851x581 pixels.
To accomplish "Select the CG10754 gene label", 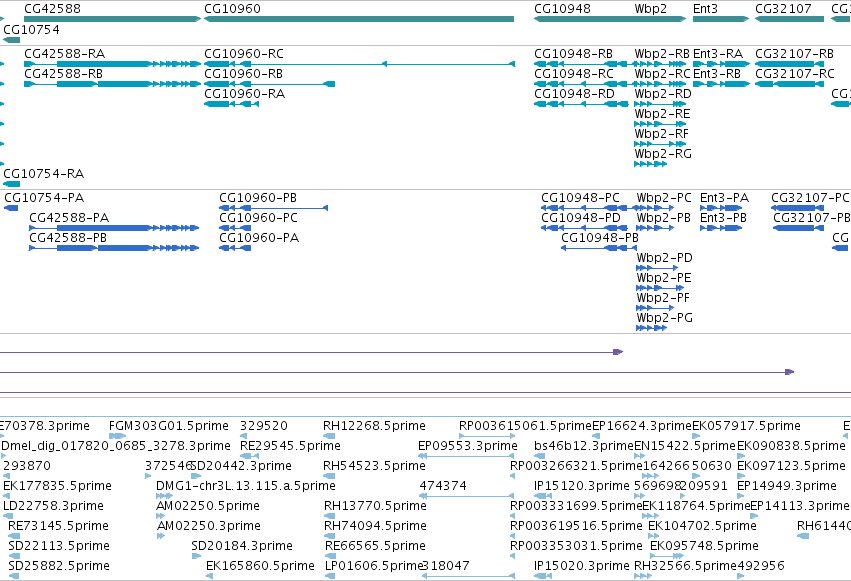I will 31,29.
